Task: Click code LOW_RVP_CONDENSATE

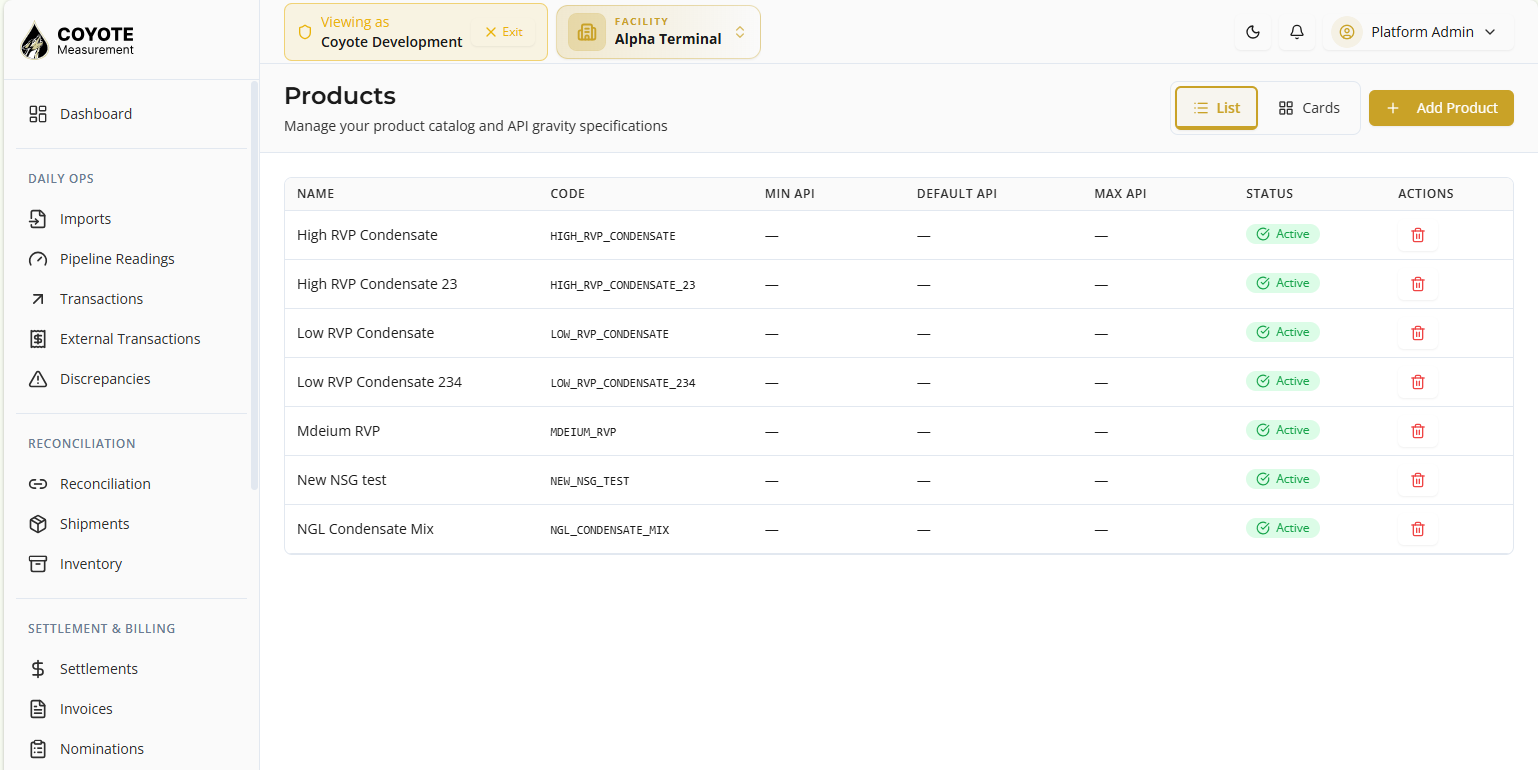Action: (x=610, y=334)
